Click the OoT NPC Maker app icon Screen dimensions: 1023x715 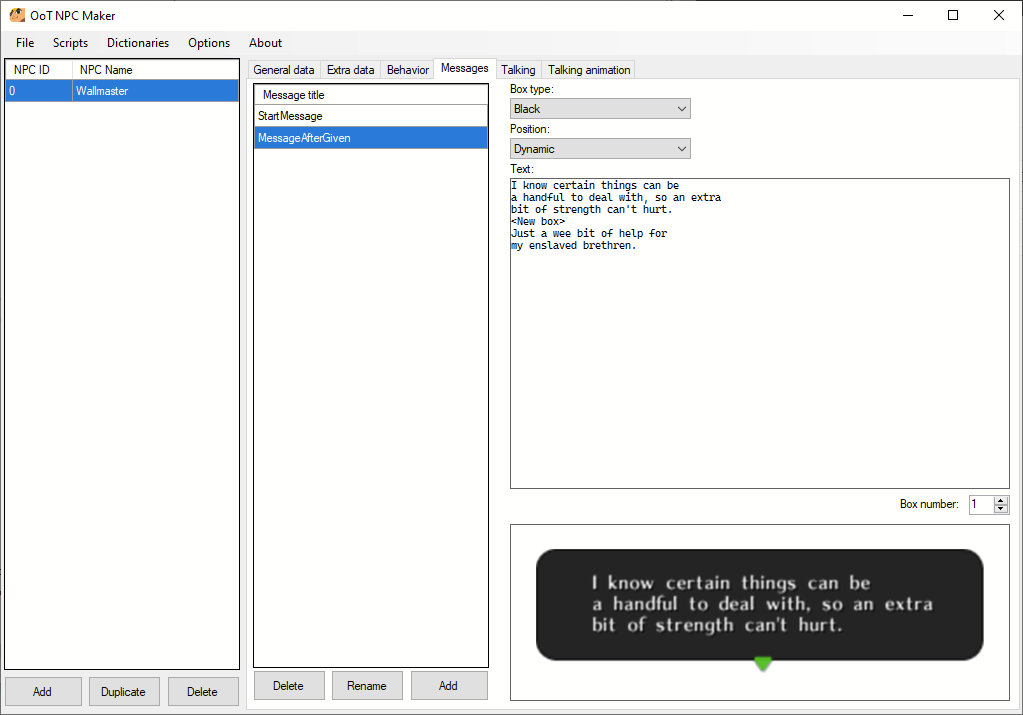(15, 14)
